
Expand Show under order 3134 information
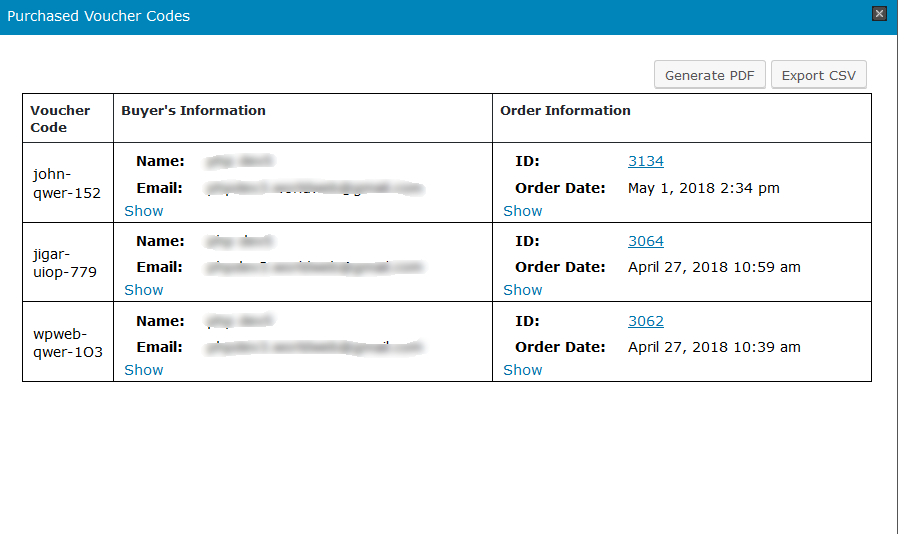tap(522, 211)
